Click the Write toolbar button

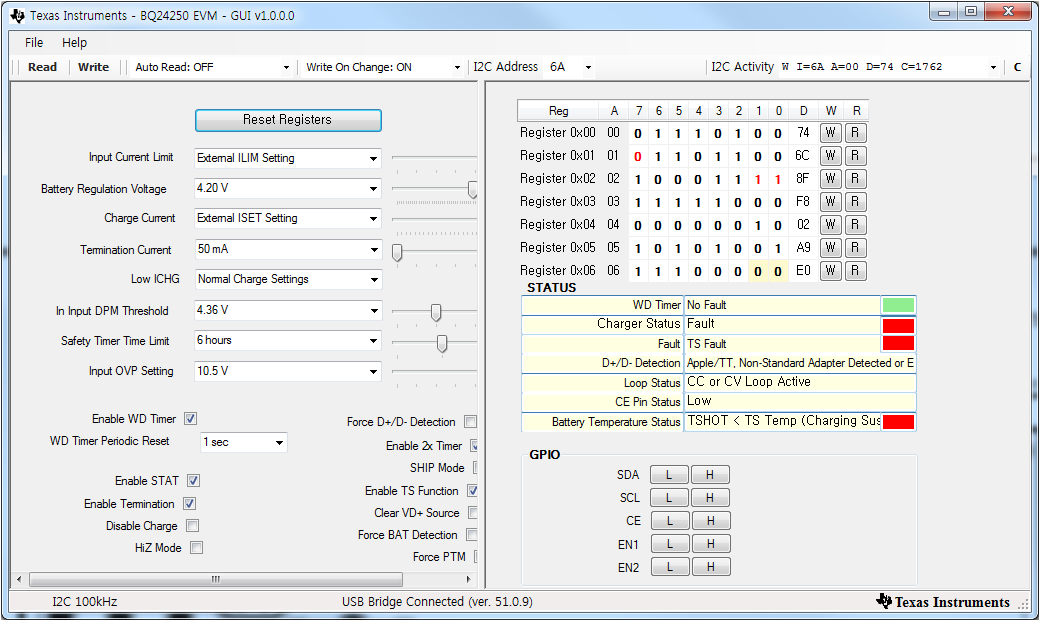click(x=94, y=67)
